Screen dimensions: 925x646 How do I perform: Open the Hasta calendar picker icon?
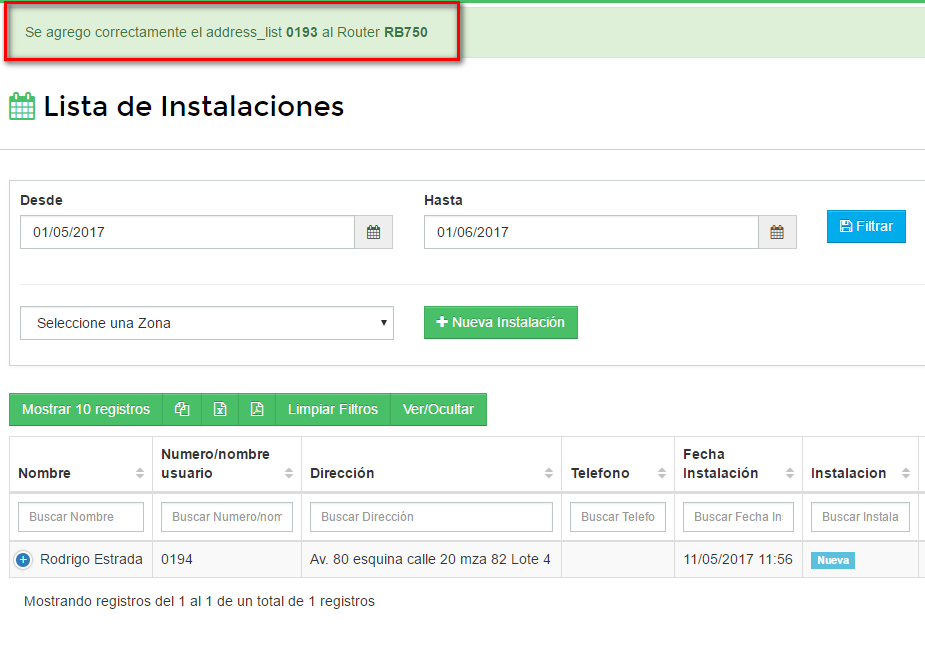pos(777,231)
